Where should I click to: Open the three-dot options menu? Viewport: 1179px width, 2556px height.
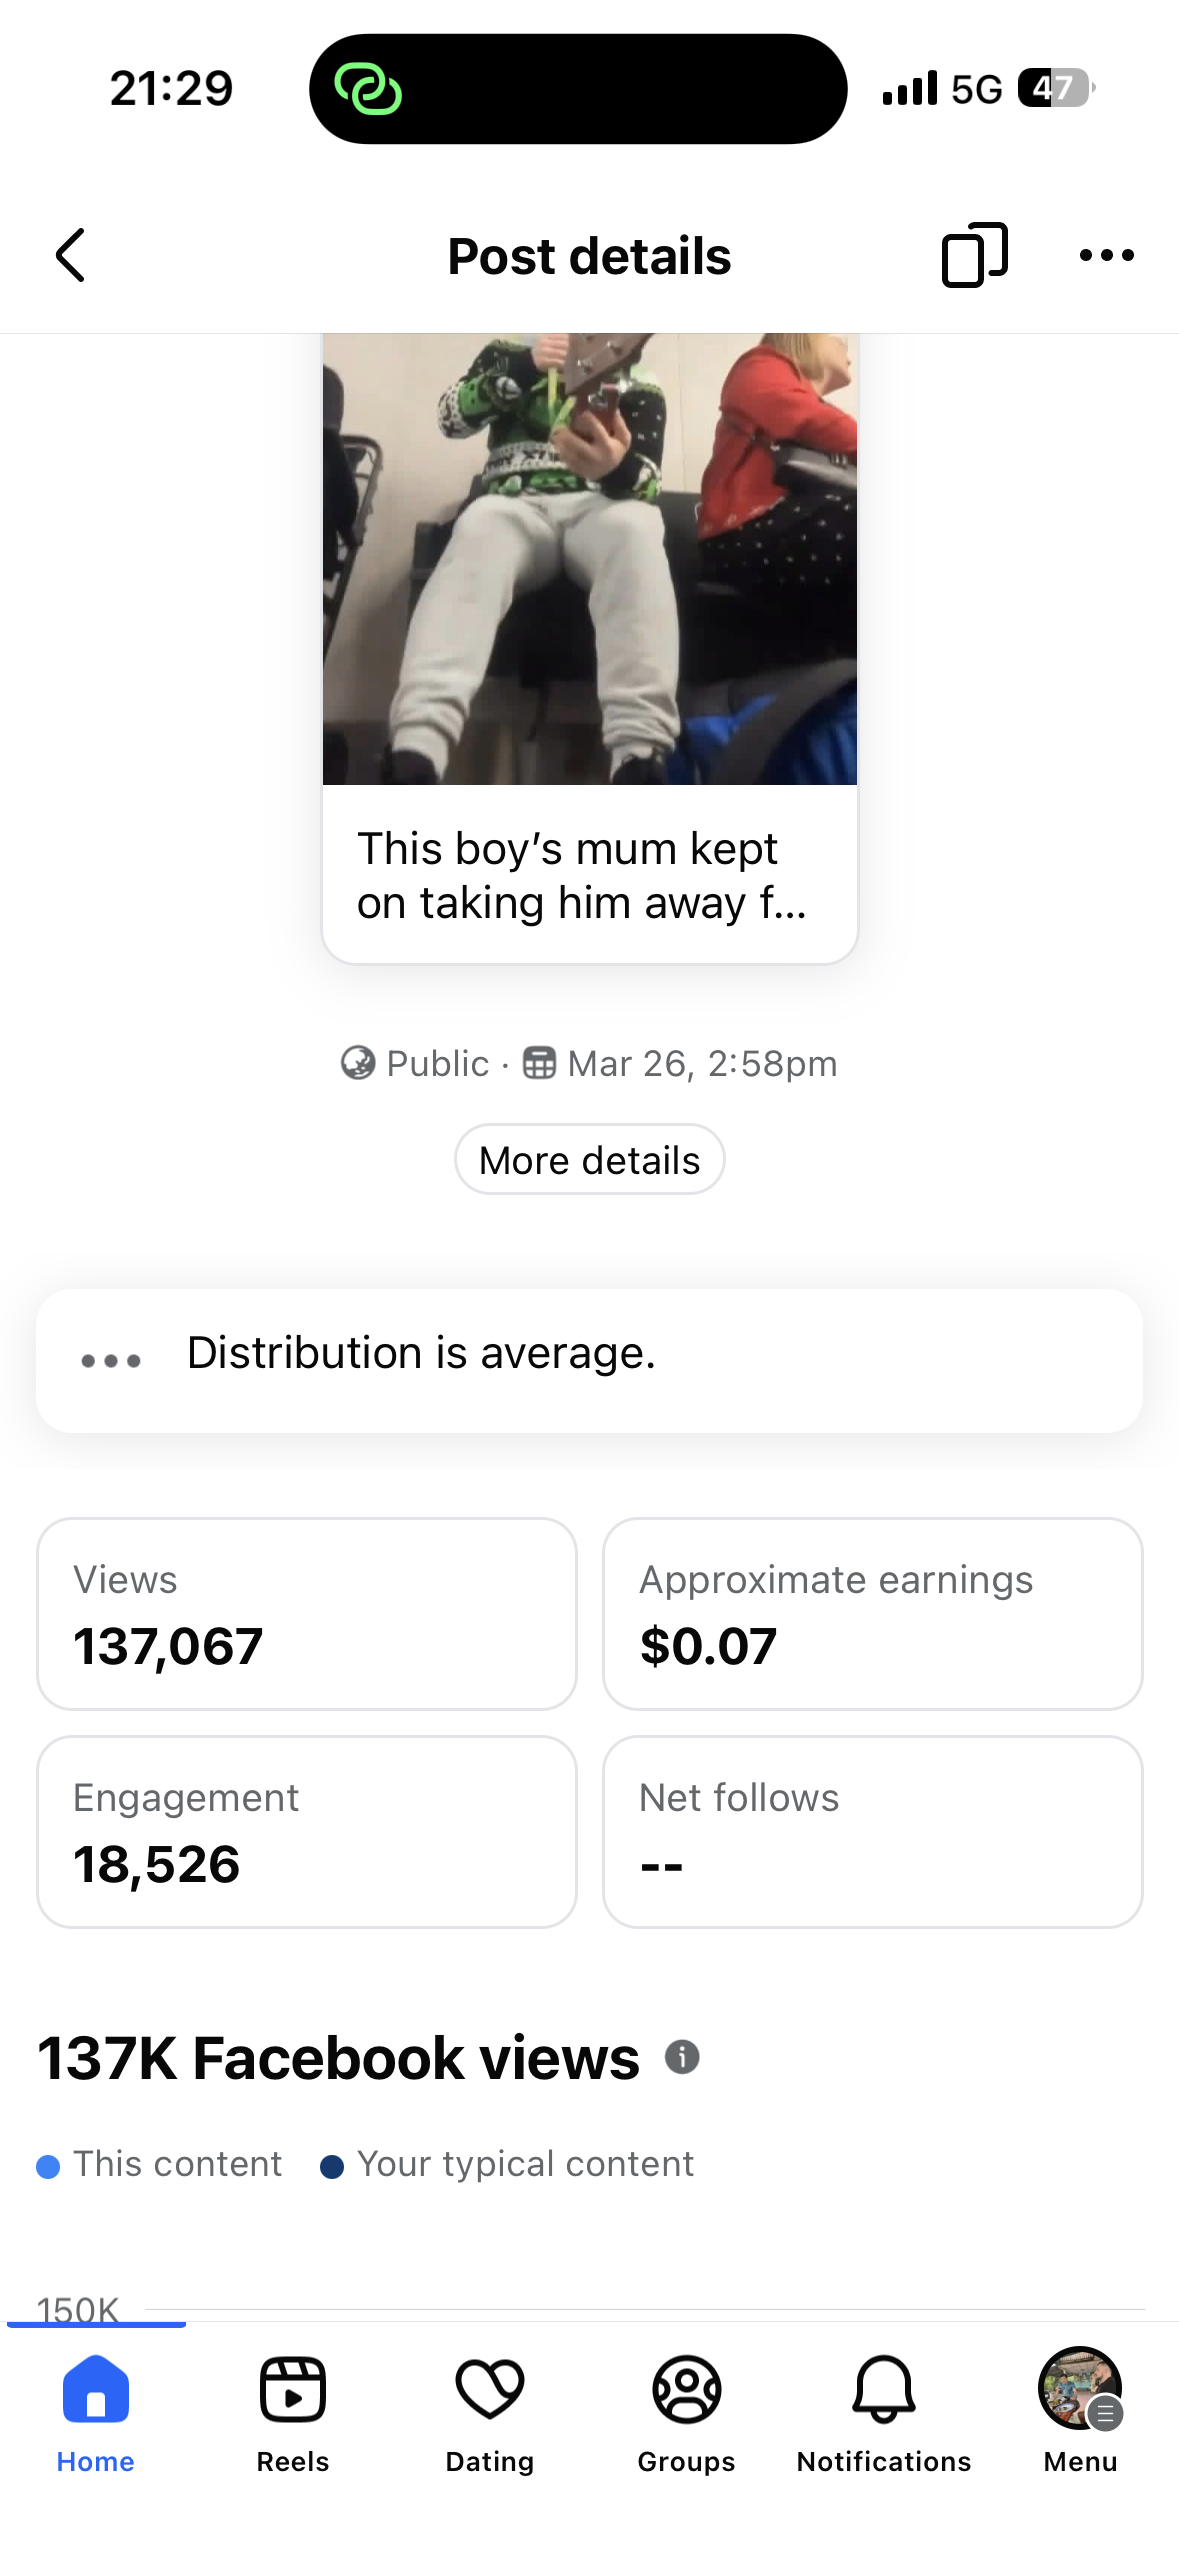pyautogui.click(x=1106, y=255)
